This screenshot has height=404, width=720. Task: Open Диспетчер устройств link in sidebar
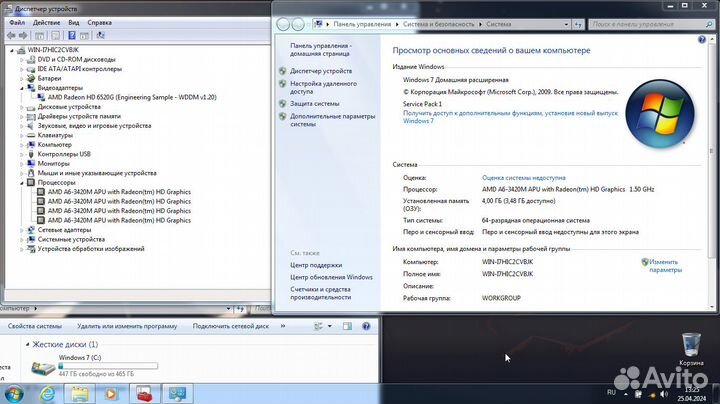point(321,71)
